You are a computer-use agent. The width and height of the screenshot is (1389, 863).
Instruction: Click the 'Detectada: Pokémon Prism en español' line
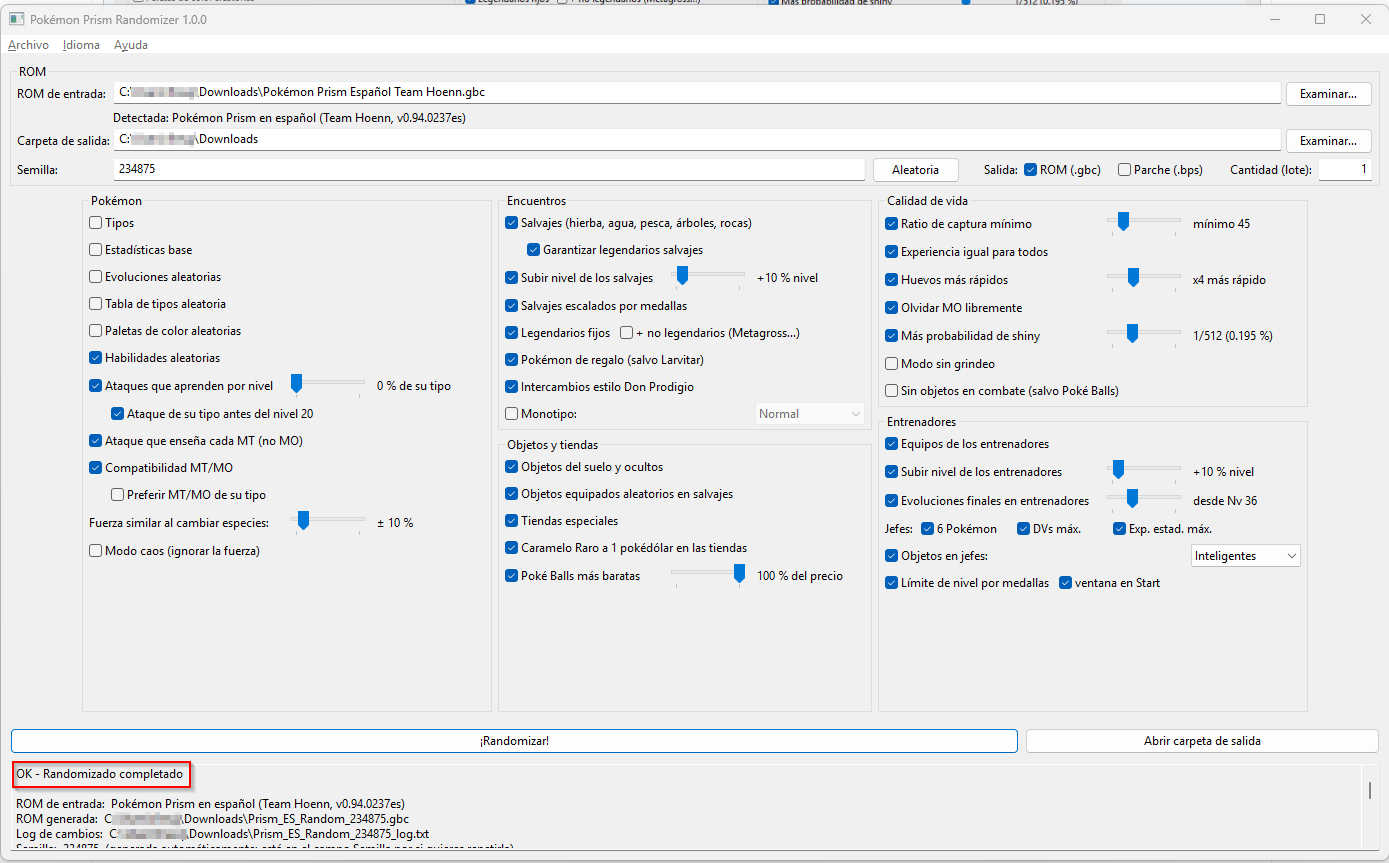[x=289, y=117]
